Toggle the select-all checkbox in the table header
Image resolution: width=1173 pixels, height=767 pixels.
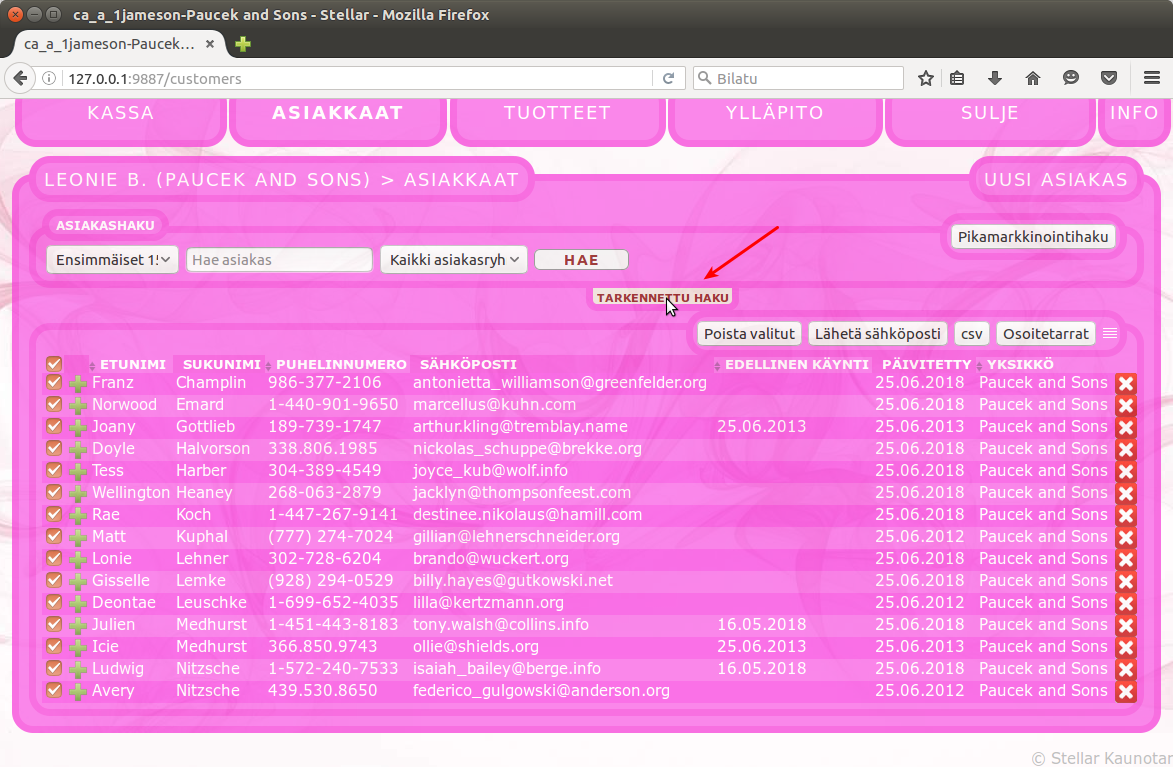(54, 365)
